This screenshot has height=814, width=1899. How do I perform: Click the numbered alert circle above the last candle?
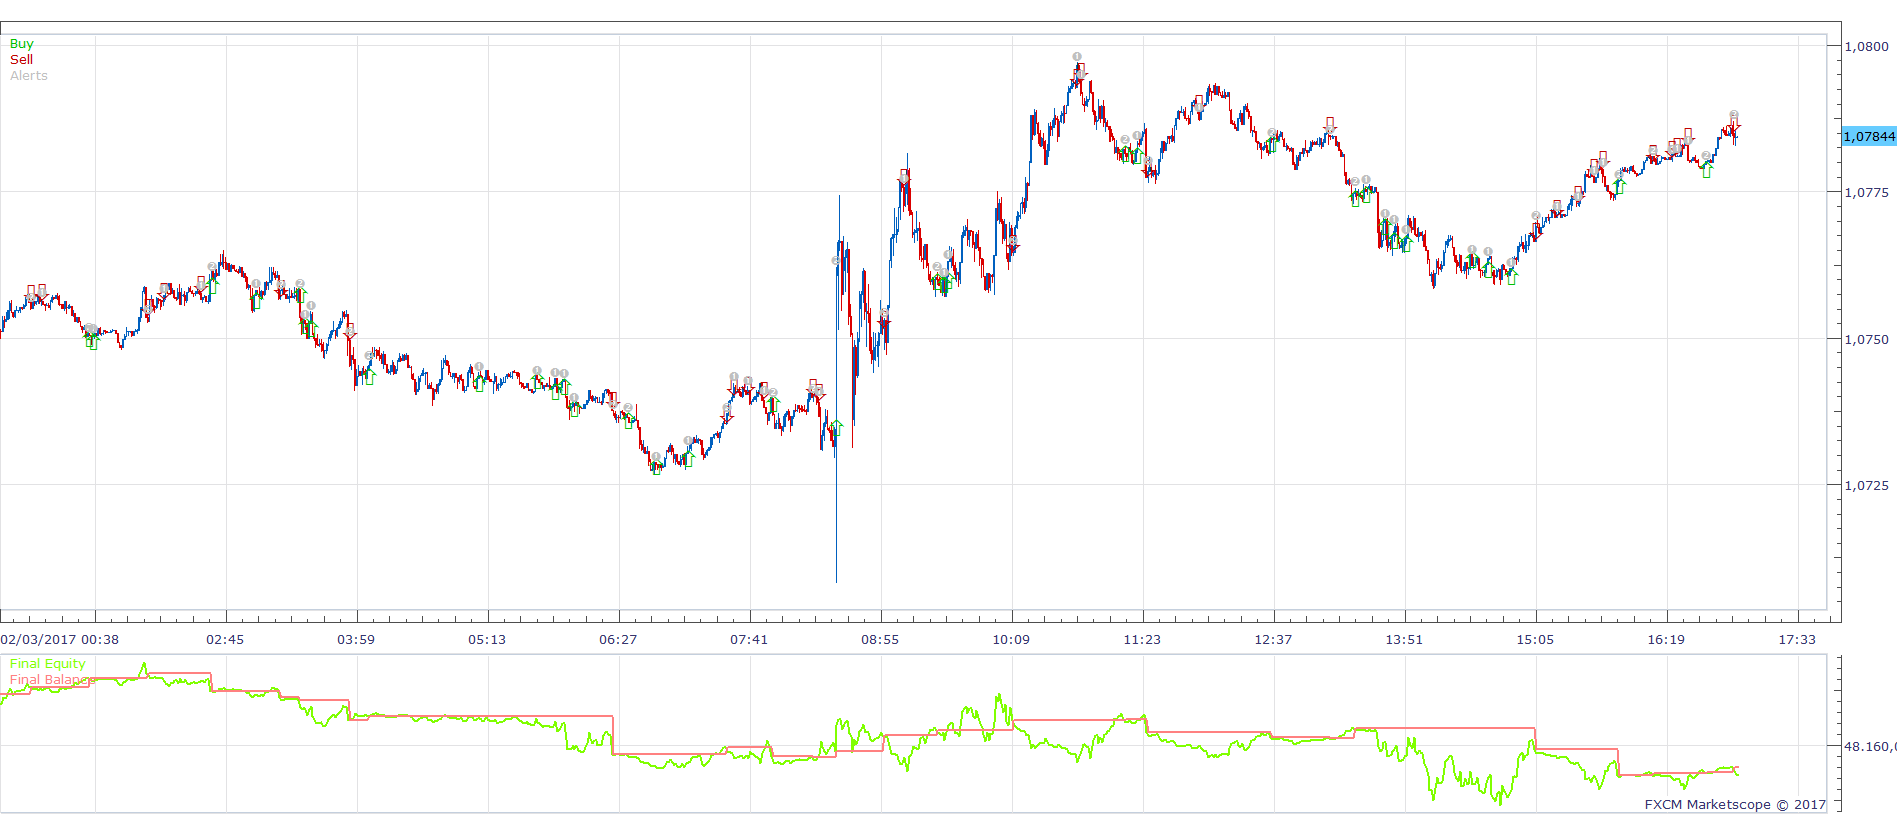1734,115
